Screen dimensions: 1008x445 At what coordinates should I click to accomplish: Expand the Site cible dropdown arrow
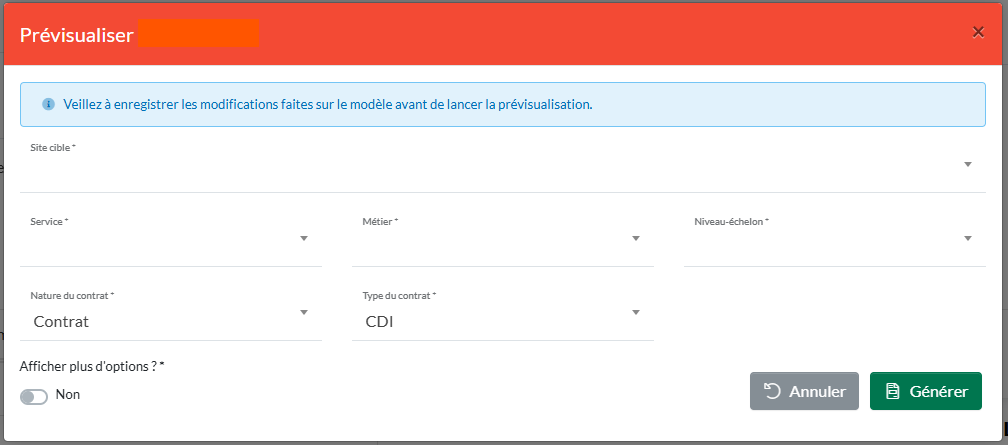coord(968,165)
